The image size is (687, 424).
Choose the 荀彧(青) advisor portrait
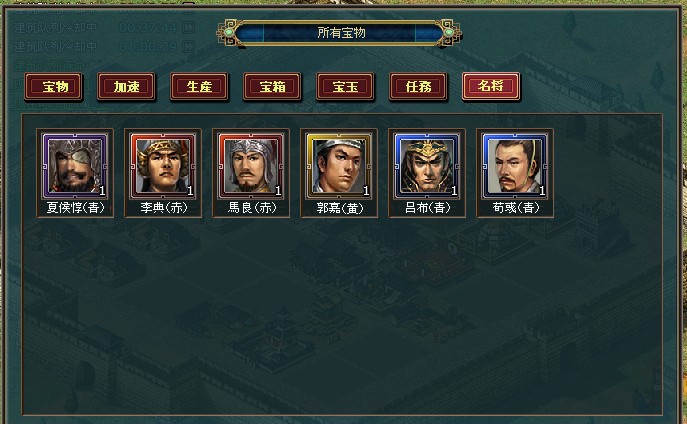515,166
